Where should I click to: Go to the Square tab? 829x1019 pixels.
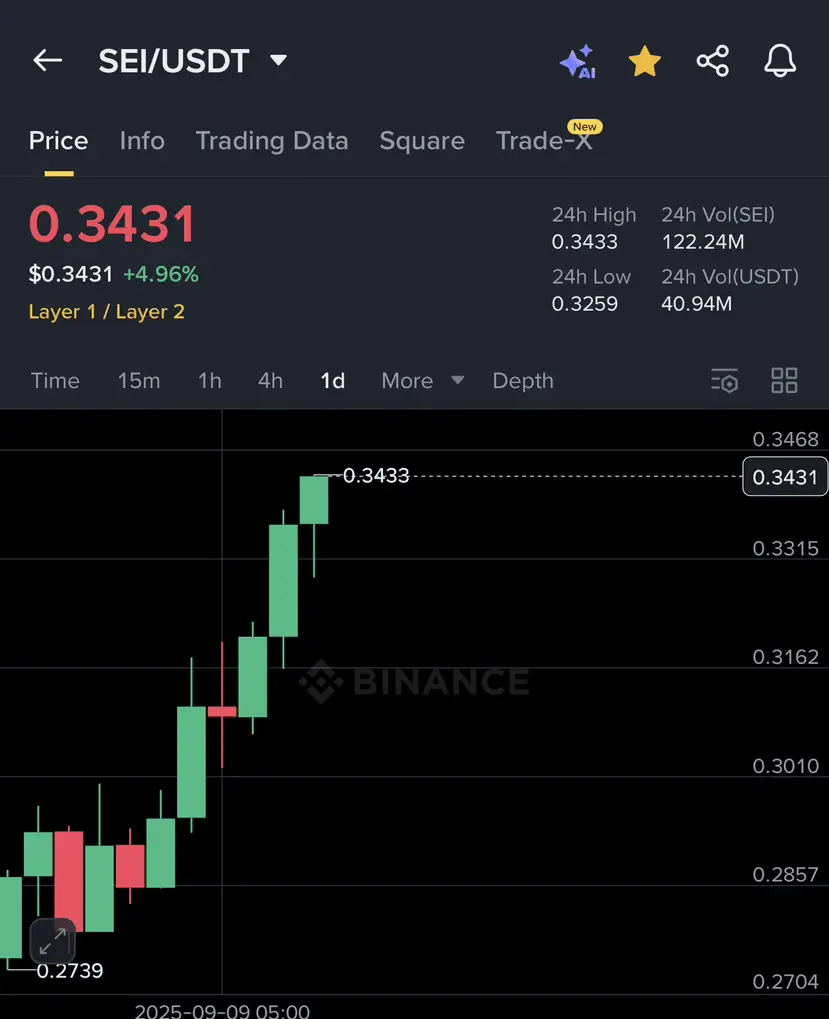click(422, 141)
